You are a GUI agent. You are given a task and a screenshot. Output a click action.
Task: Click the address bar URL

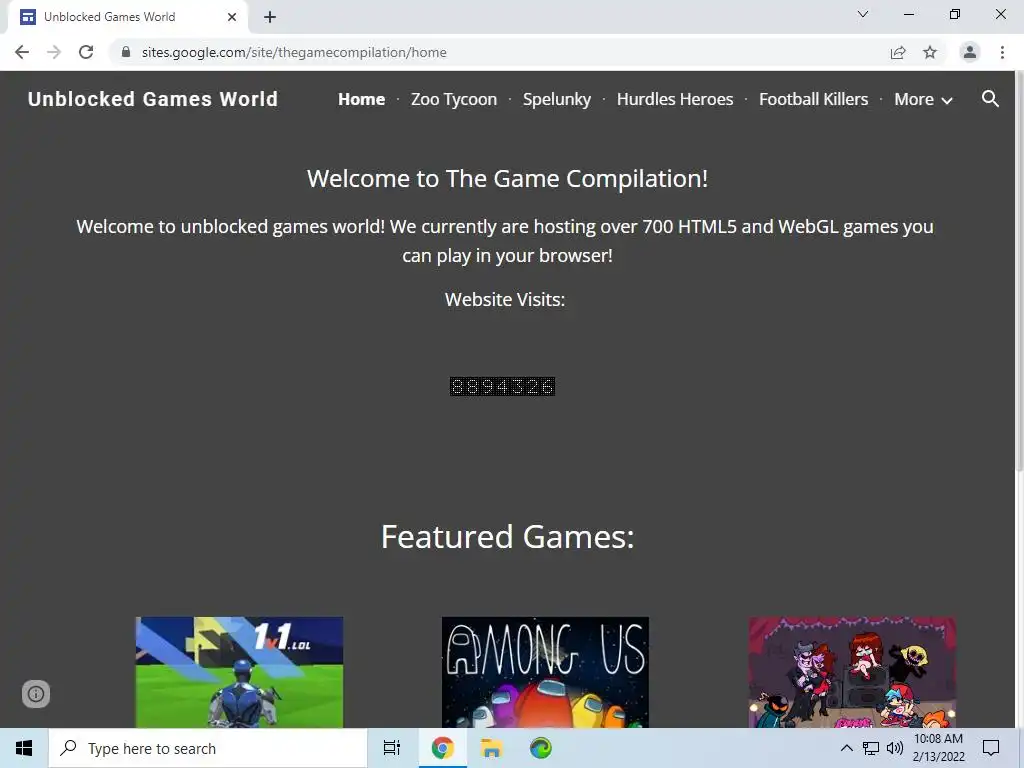tap(294, 52)
